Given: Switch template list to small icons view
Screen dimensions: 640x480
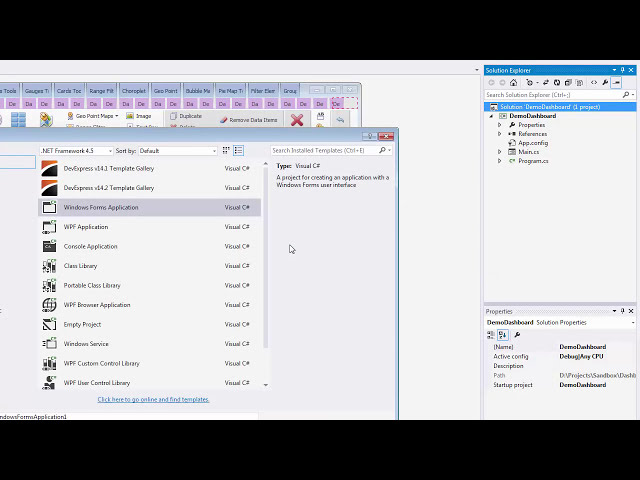Looking at the screenshot, I should click(226, 150).
